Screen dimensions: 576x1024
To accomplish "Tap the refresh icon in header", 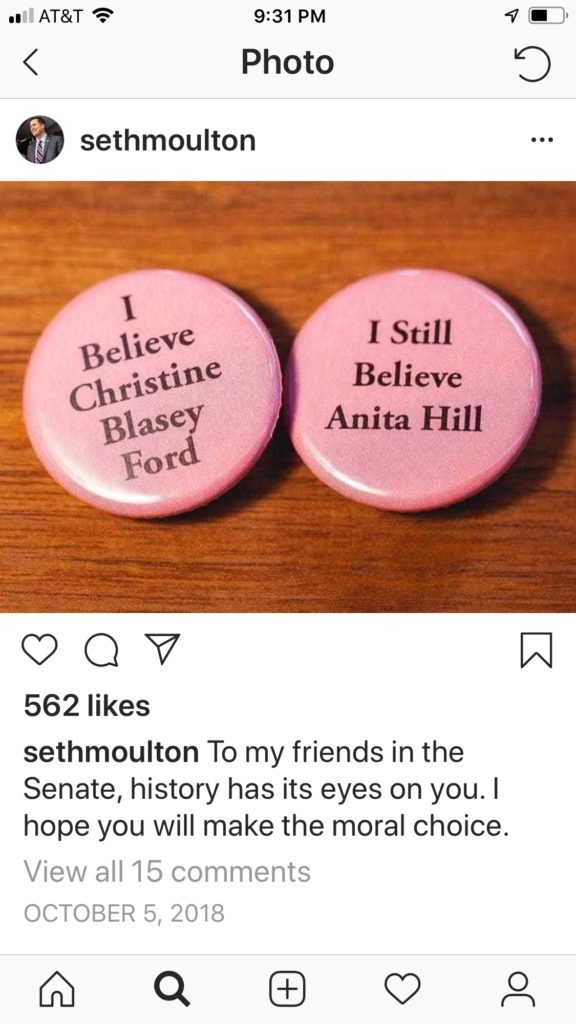I will pos(533,63).
